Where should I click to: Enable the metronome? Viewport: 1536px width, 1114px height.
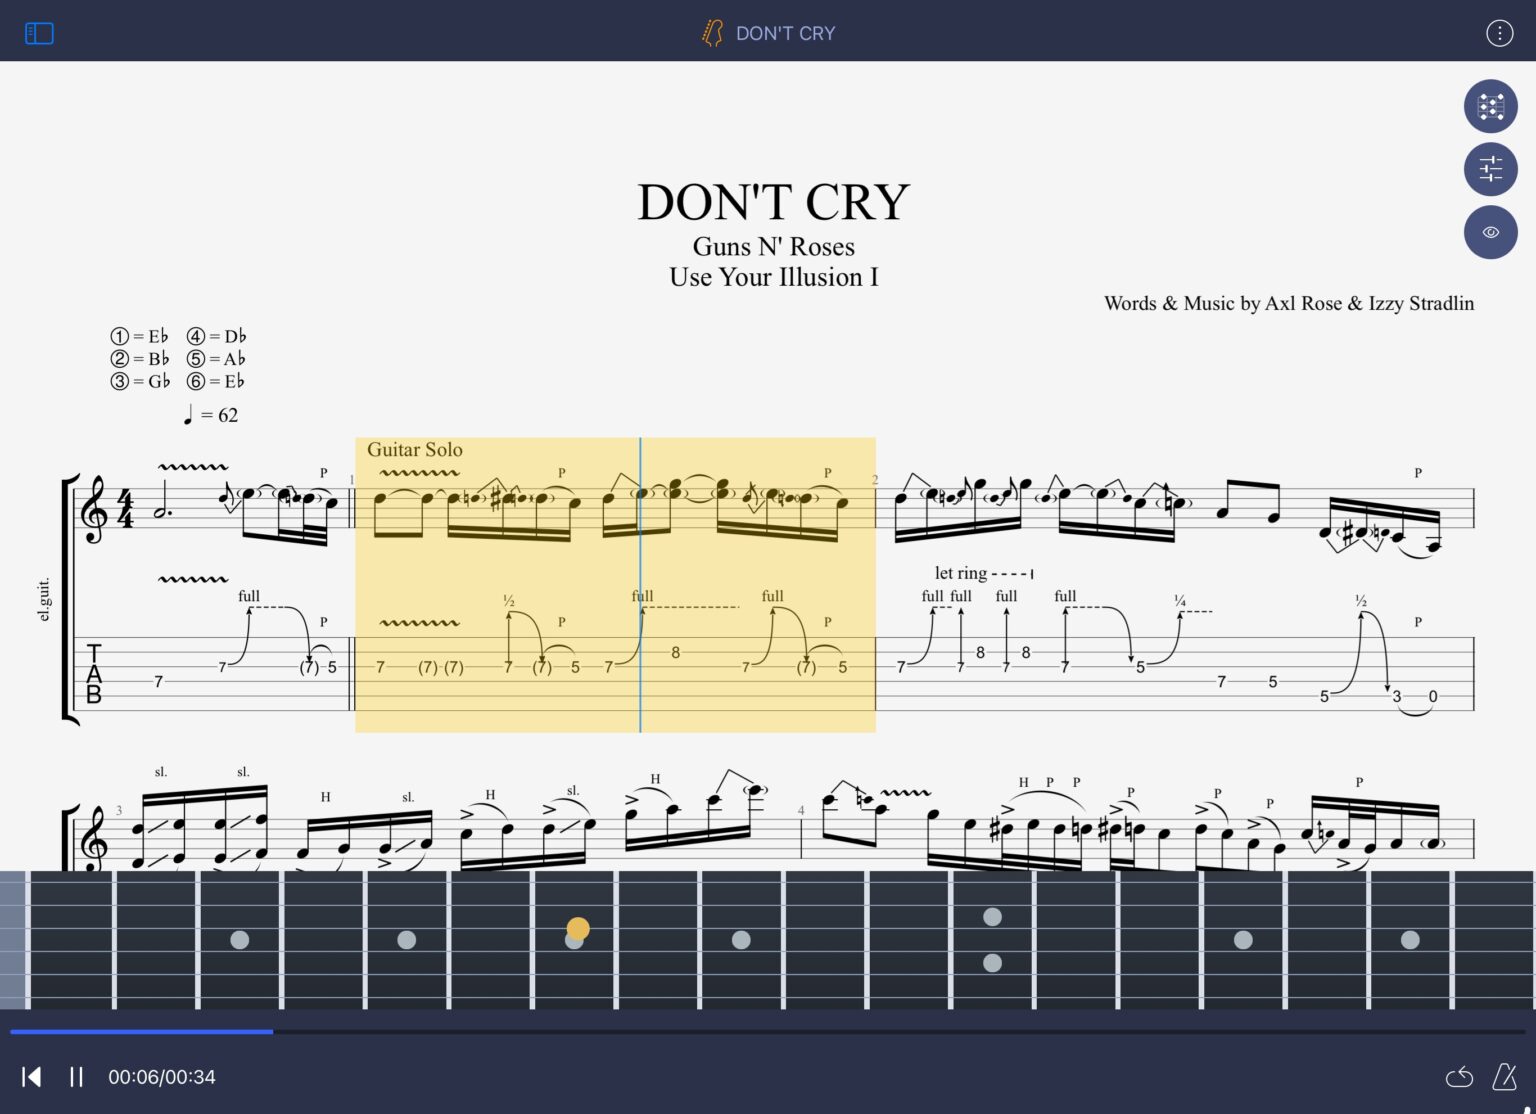pos(1506,1077)
